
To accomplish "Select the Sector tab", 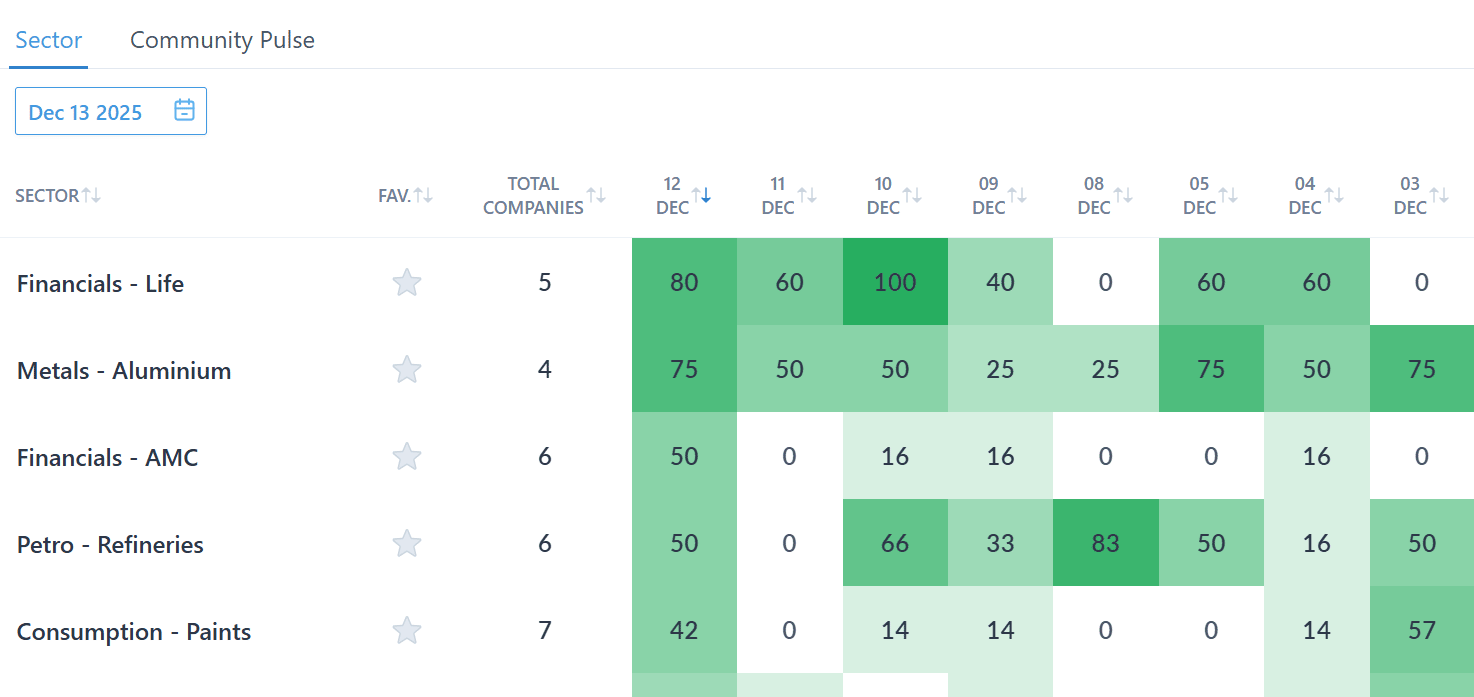I will point(48,40).
